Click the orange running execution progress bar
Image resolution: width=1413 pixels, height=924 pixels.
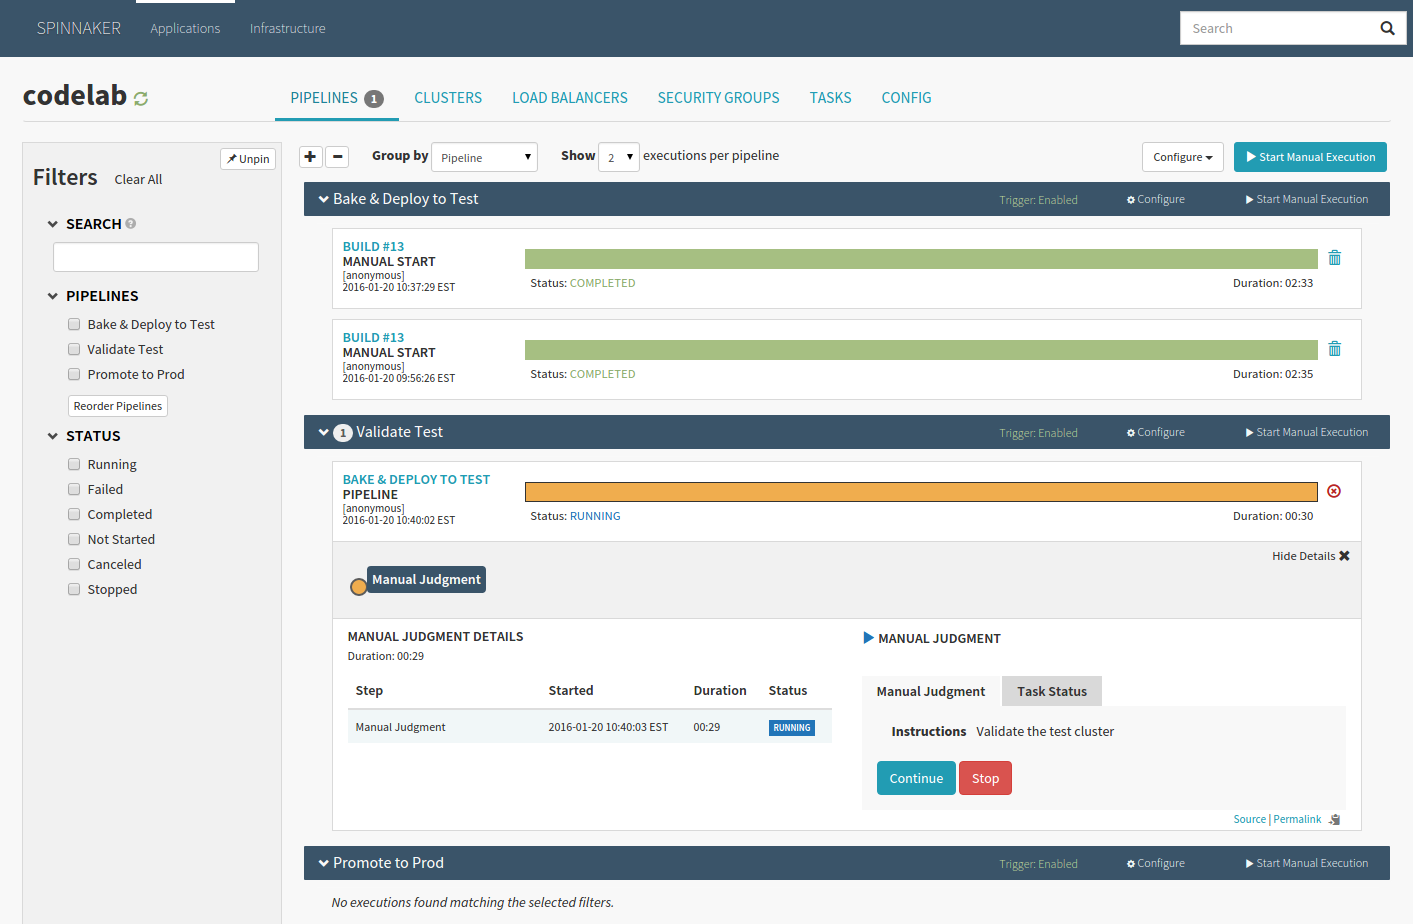921,492
